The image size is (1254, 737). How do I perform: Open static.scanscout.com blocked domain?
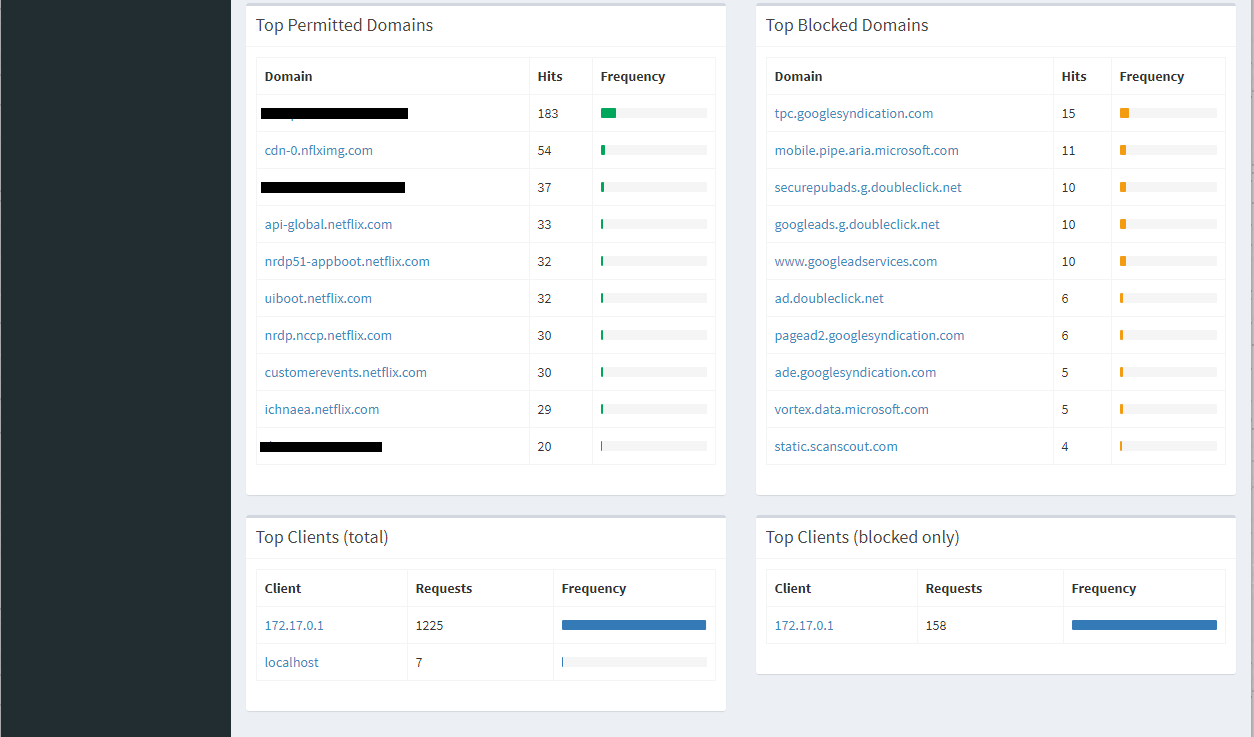836,446
